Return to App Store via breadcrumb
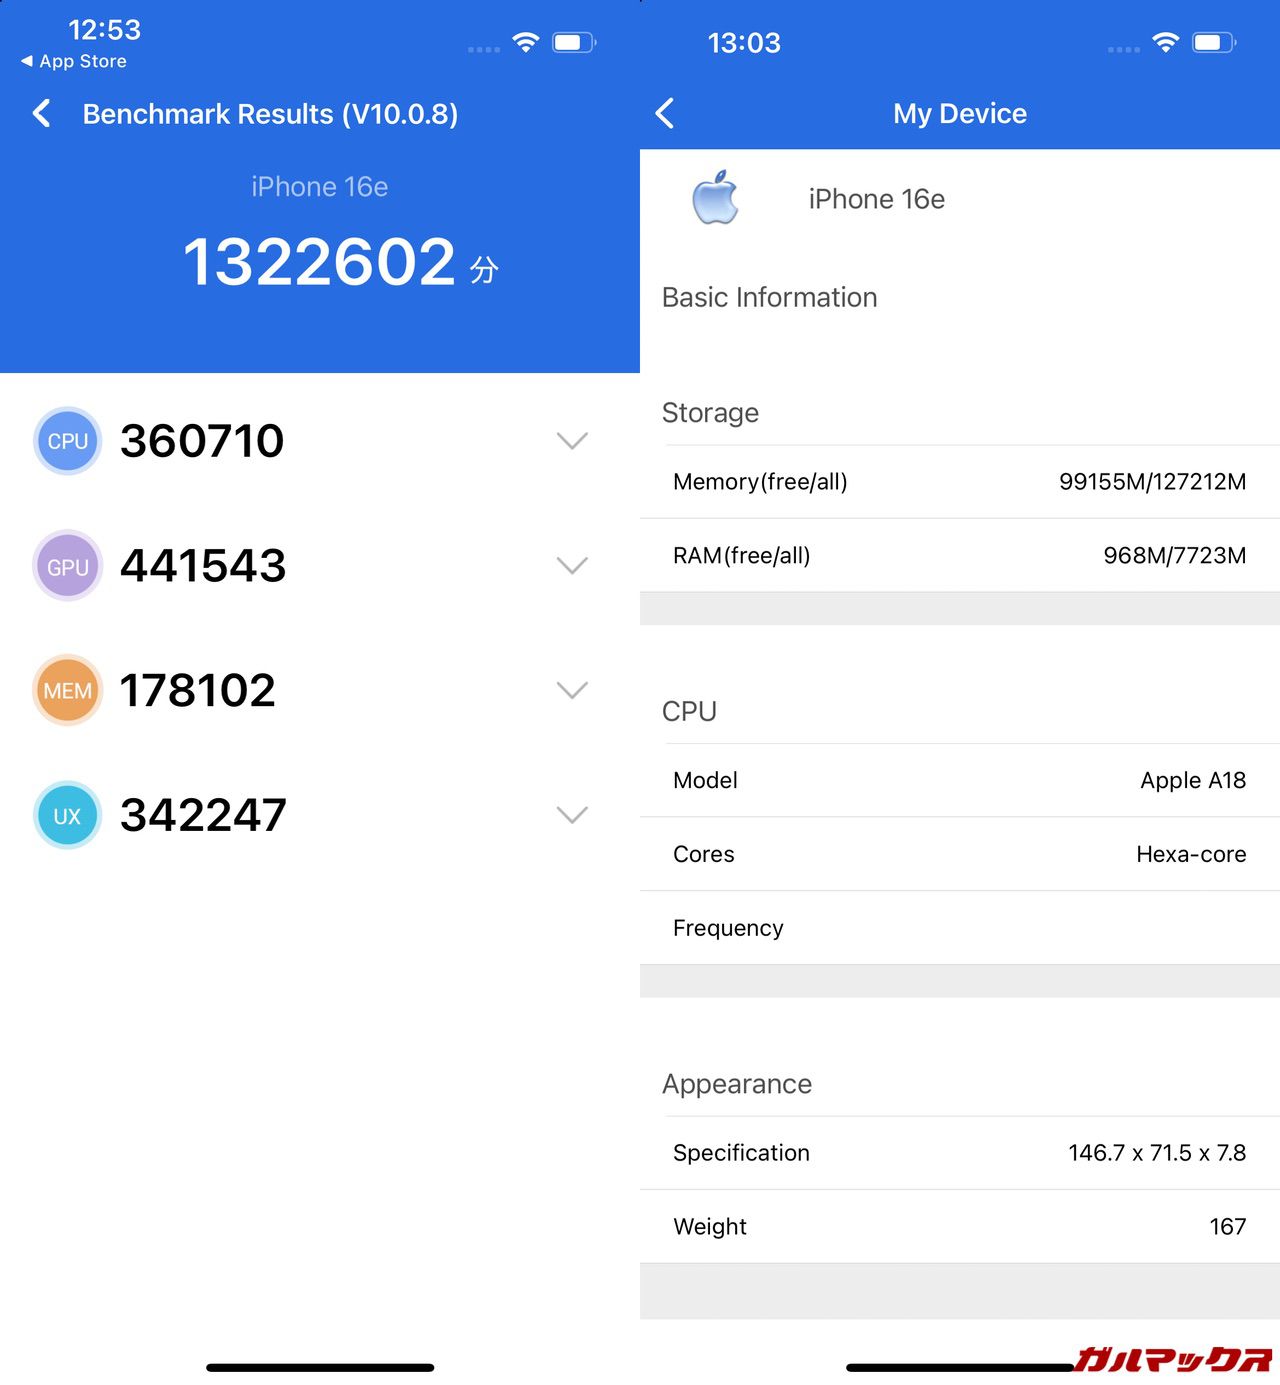Image resolution: width=1280 pixels, height=1385 pixels. (x=75, y=61)
